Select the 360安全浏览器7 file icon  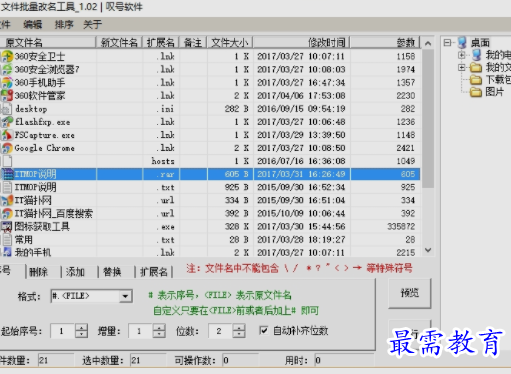coord(7,69)
